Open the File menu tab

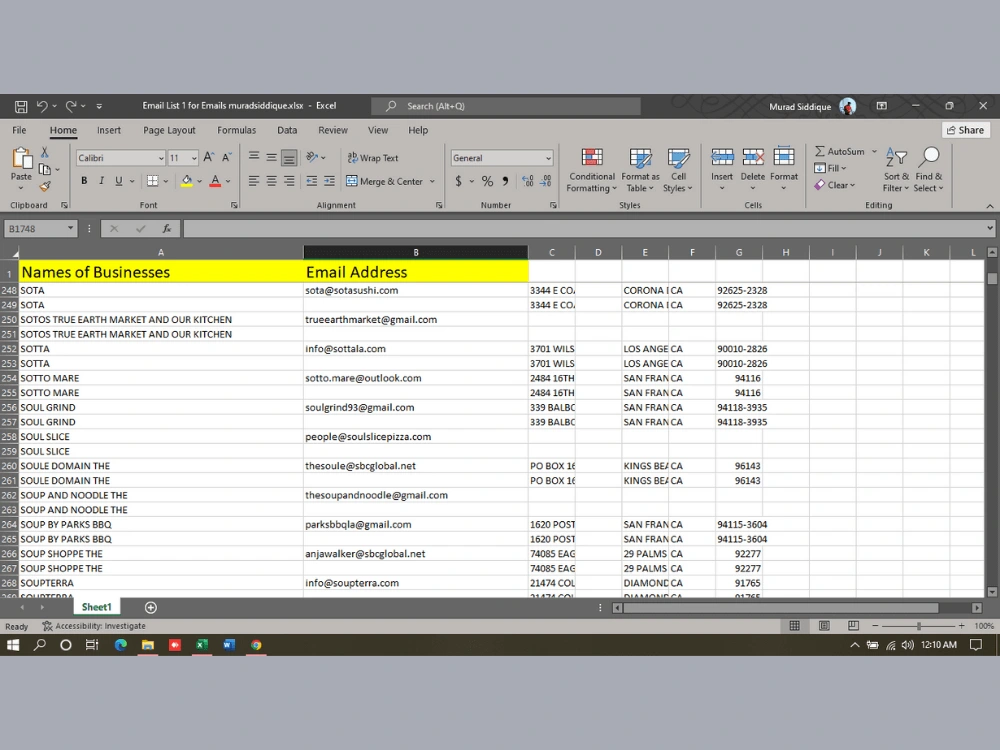coord(19,130)
